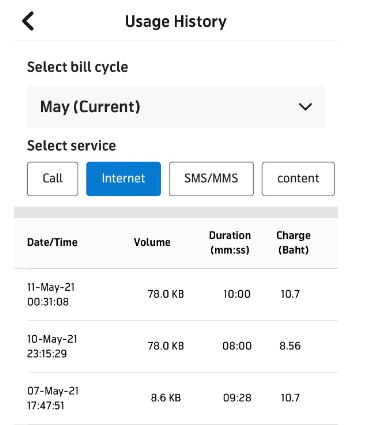Select the Call service tab
The image size is (366, 425).
click(x=53, y=179)
